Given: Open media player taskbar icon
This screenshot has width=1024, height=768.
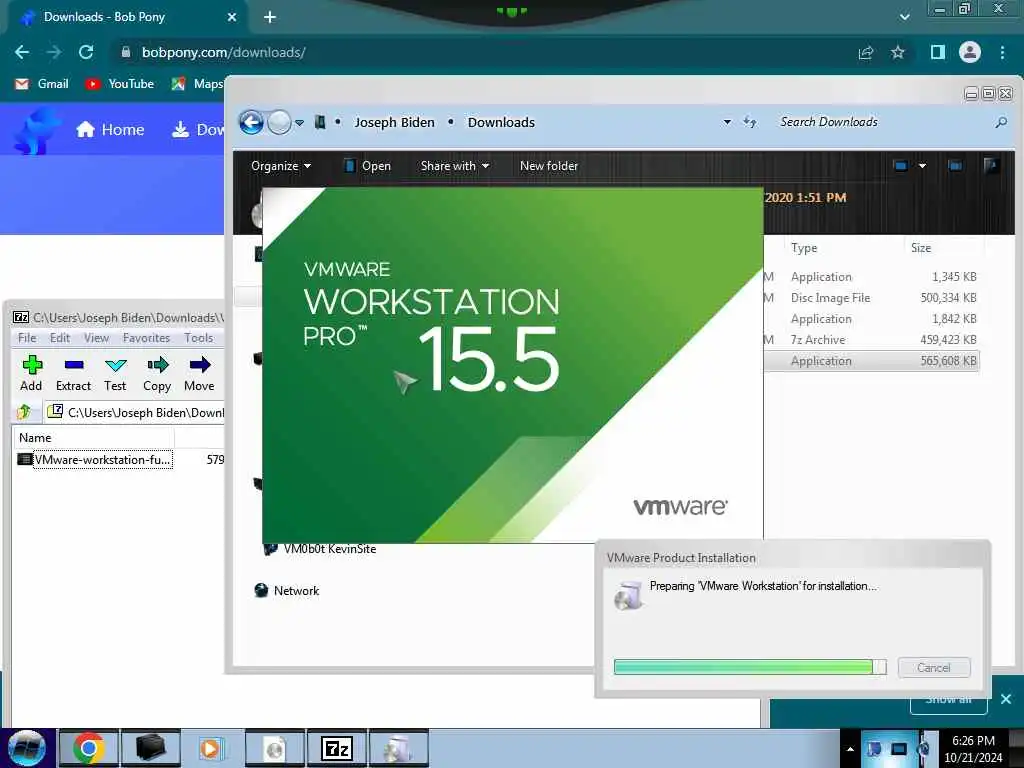Looking at the screenshot, I should [210, 748].
